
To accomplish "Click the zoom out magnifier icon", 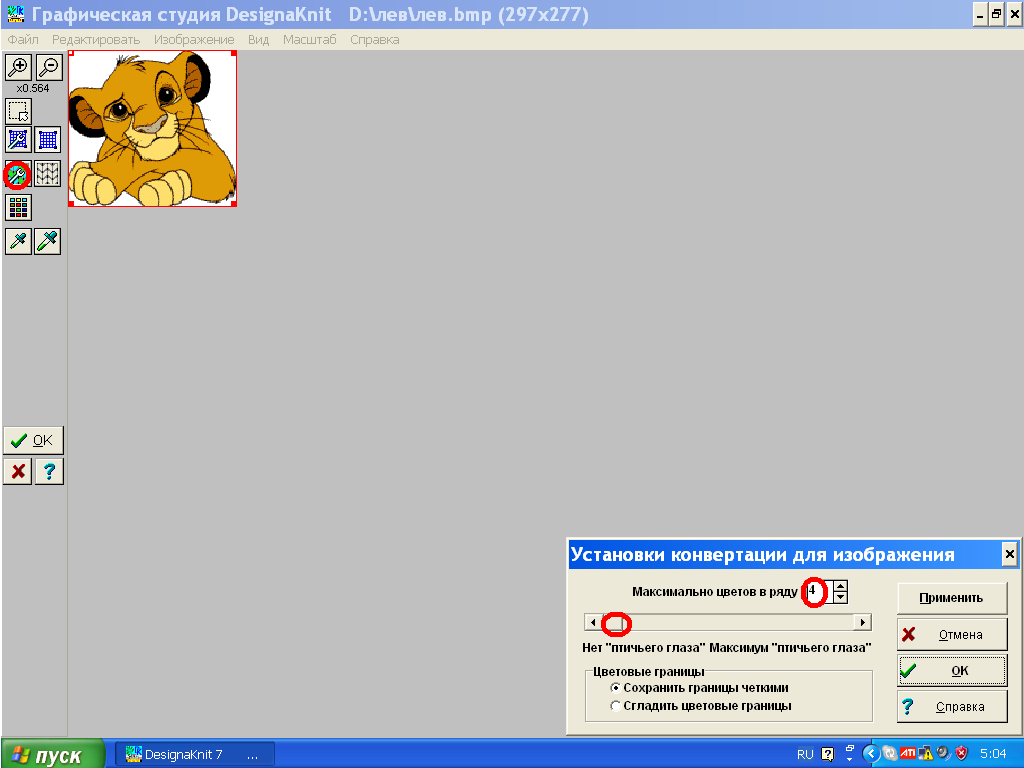I will tap(49, 67).
